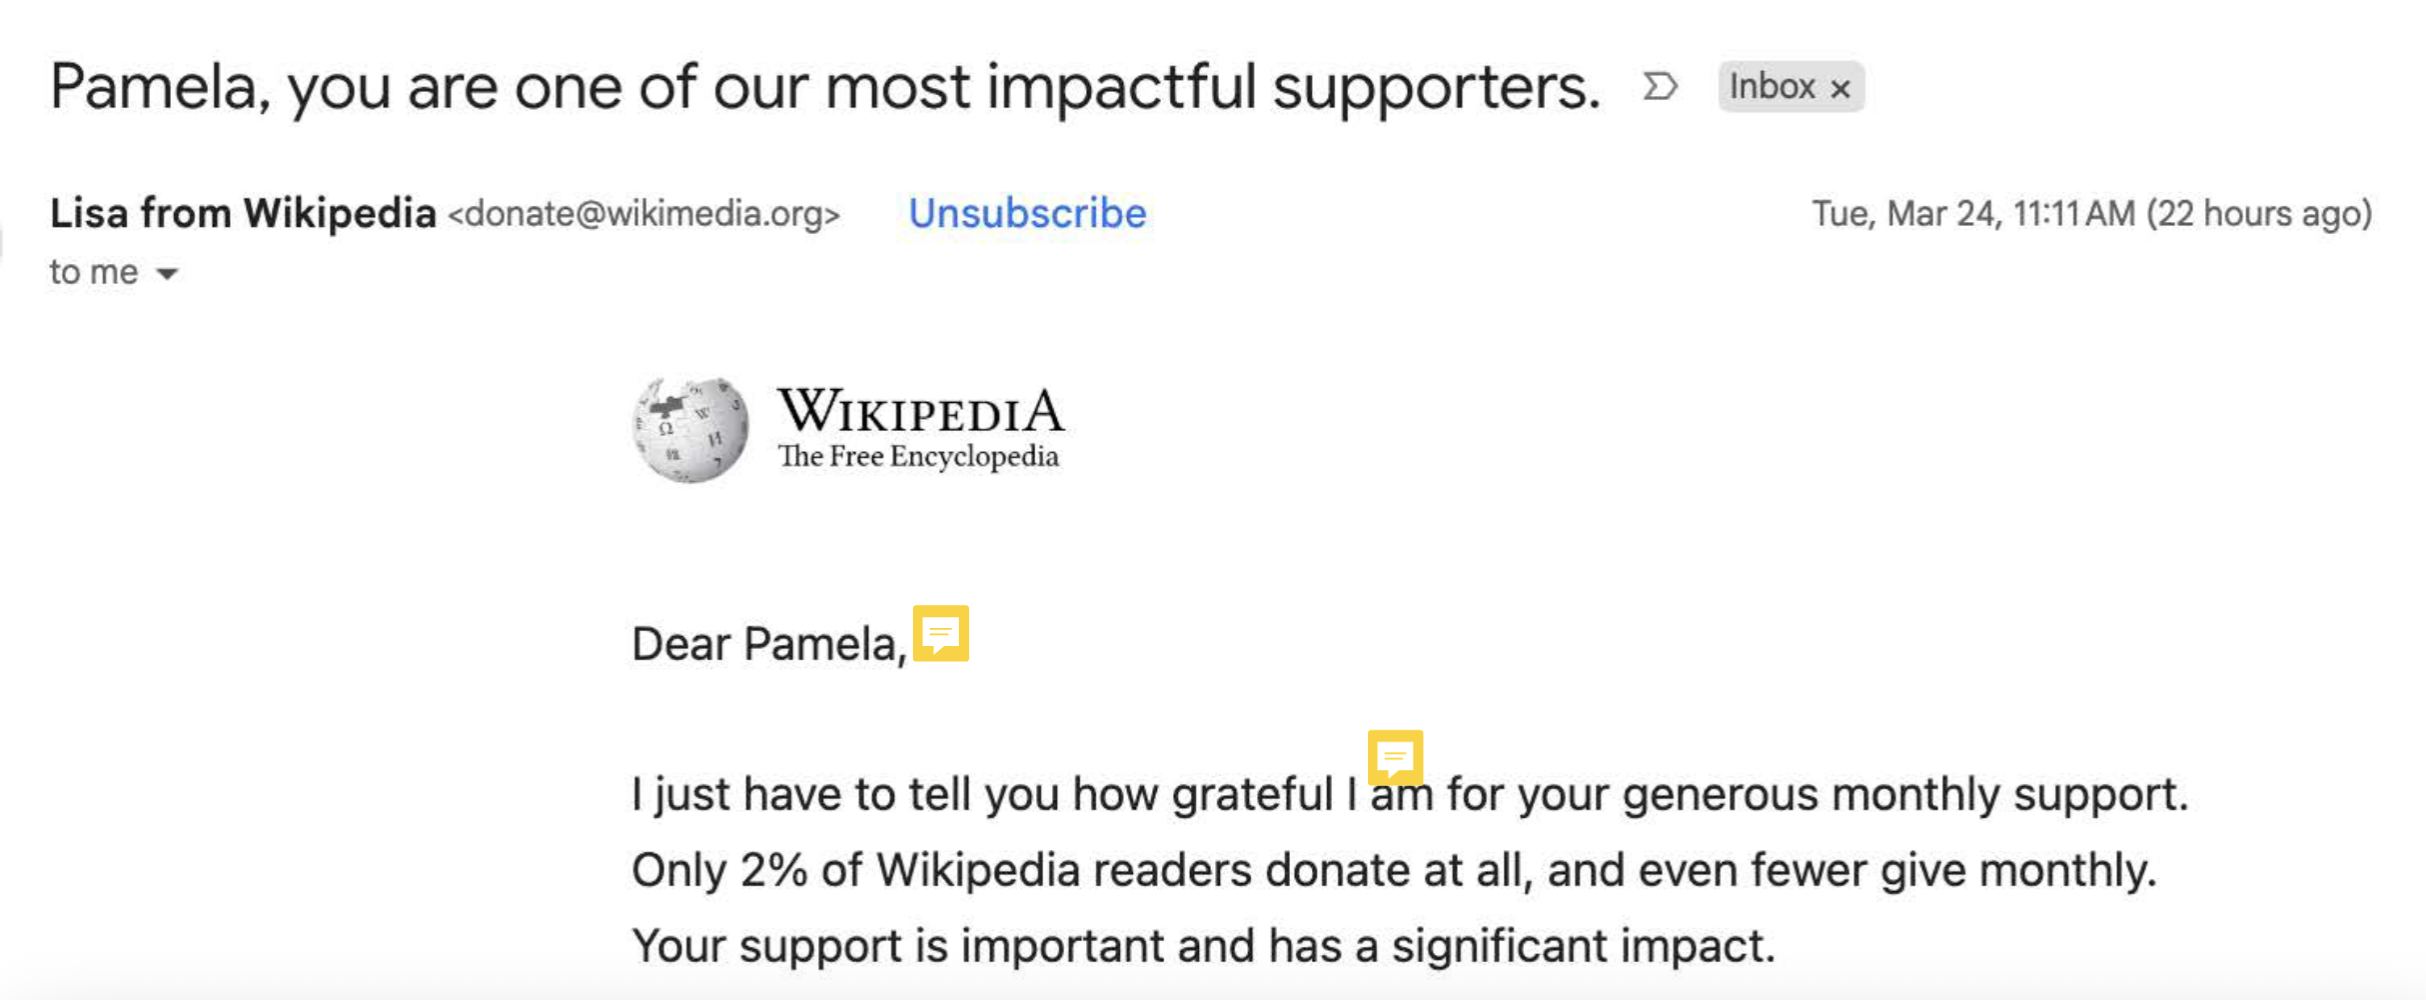Open the yellow comment note above "I am"
Viewport: 2426px width, 1000px height.
coord(1395,757)
